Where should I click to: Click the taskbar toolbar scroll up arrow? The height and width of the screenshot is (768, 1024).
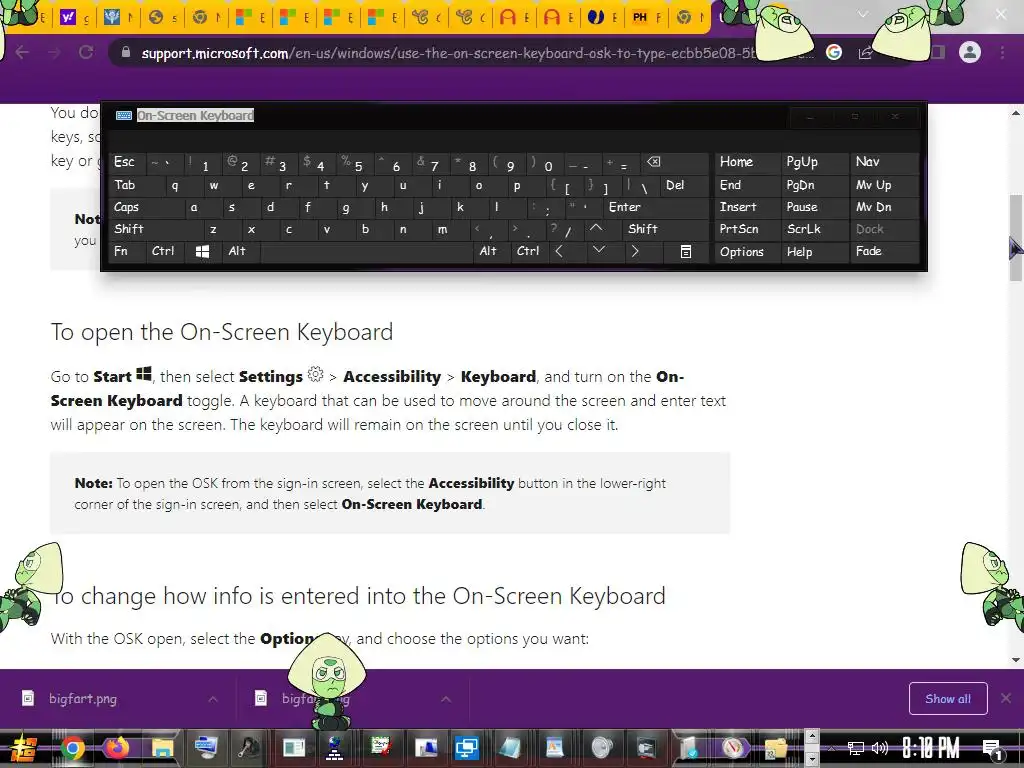click(812, 736)
